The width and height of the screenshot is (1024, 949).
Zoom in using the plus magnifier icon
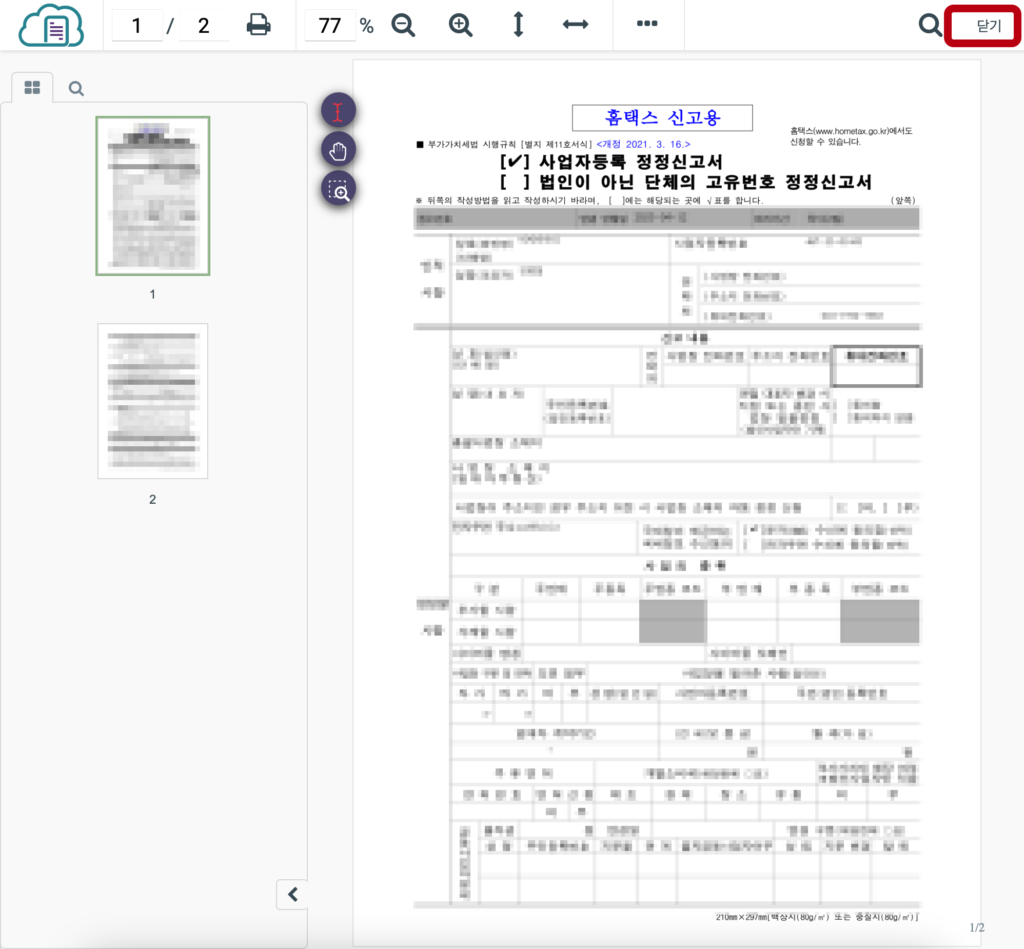coord(461,26)
